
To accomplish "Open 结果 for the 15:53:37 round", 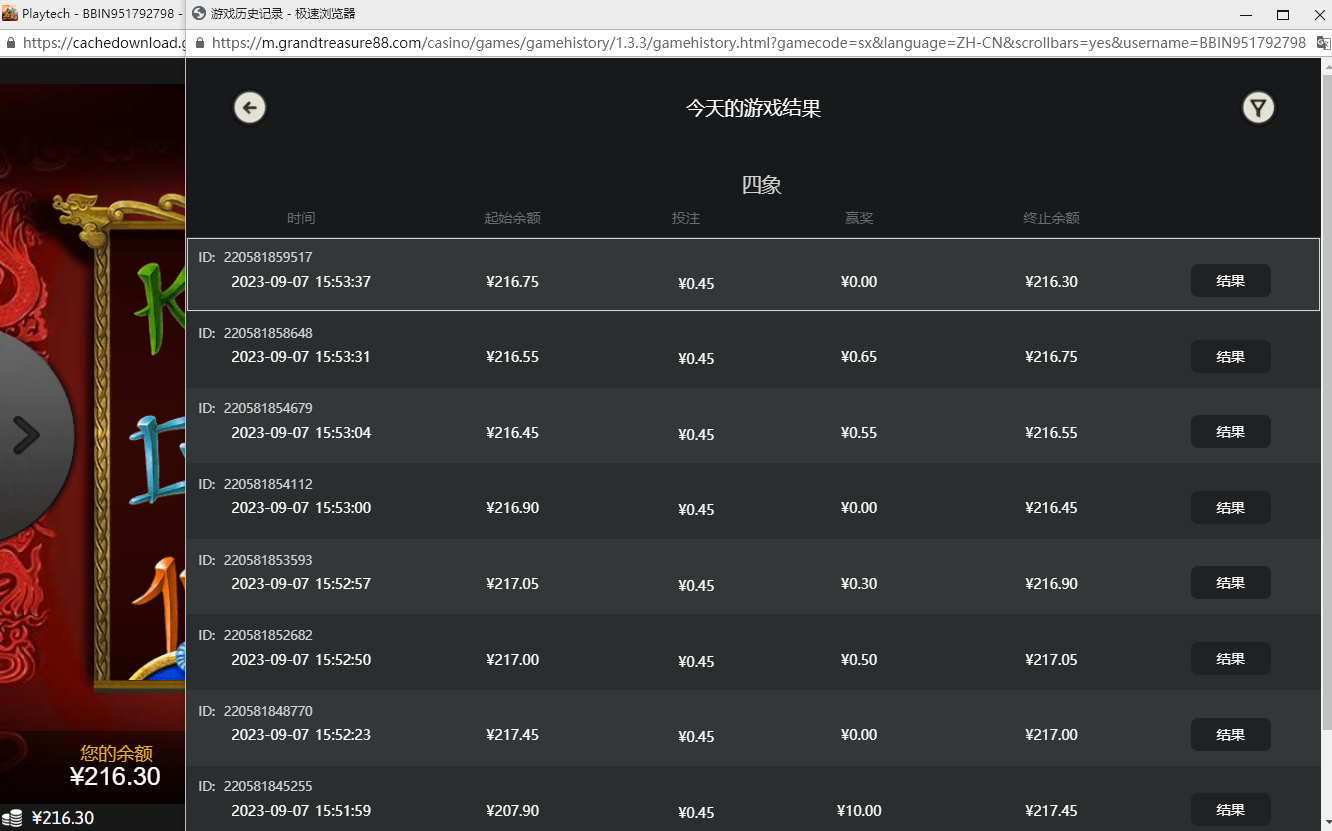I will point(1230,281).
